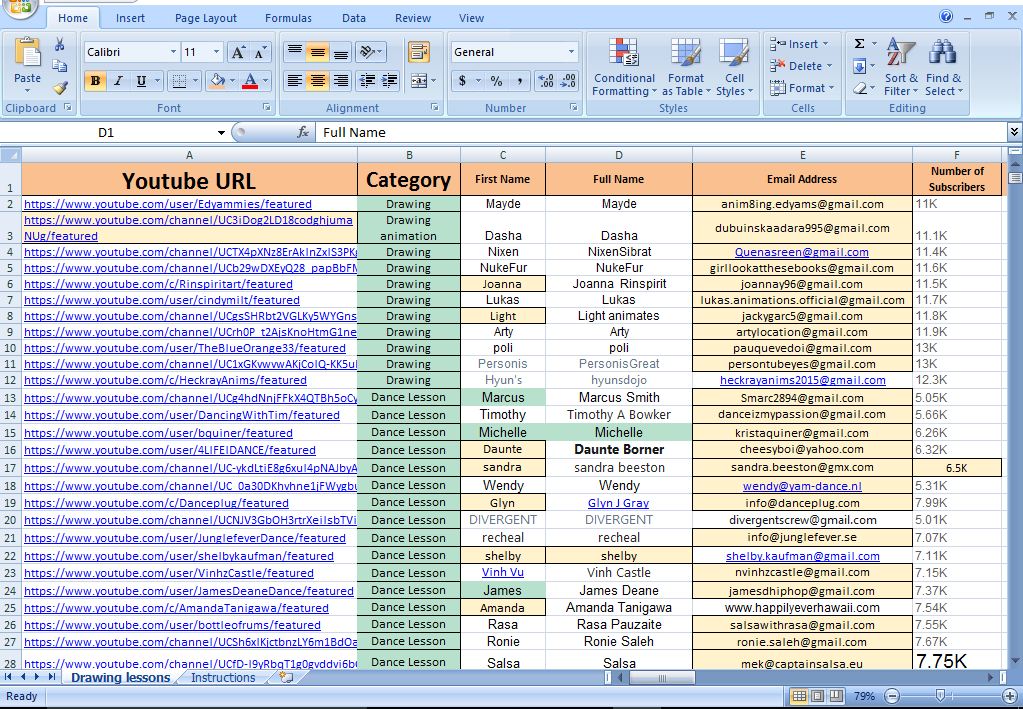This screenshot has width=1023, height=709.
Task: Click the Insert cells button
Action: coord(799,44)
